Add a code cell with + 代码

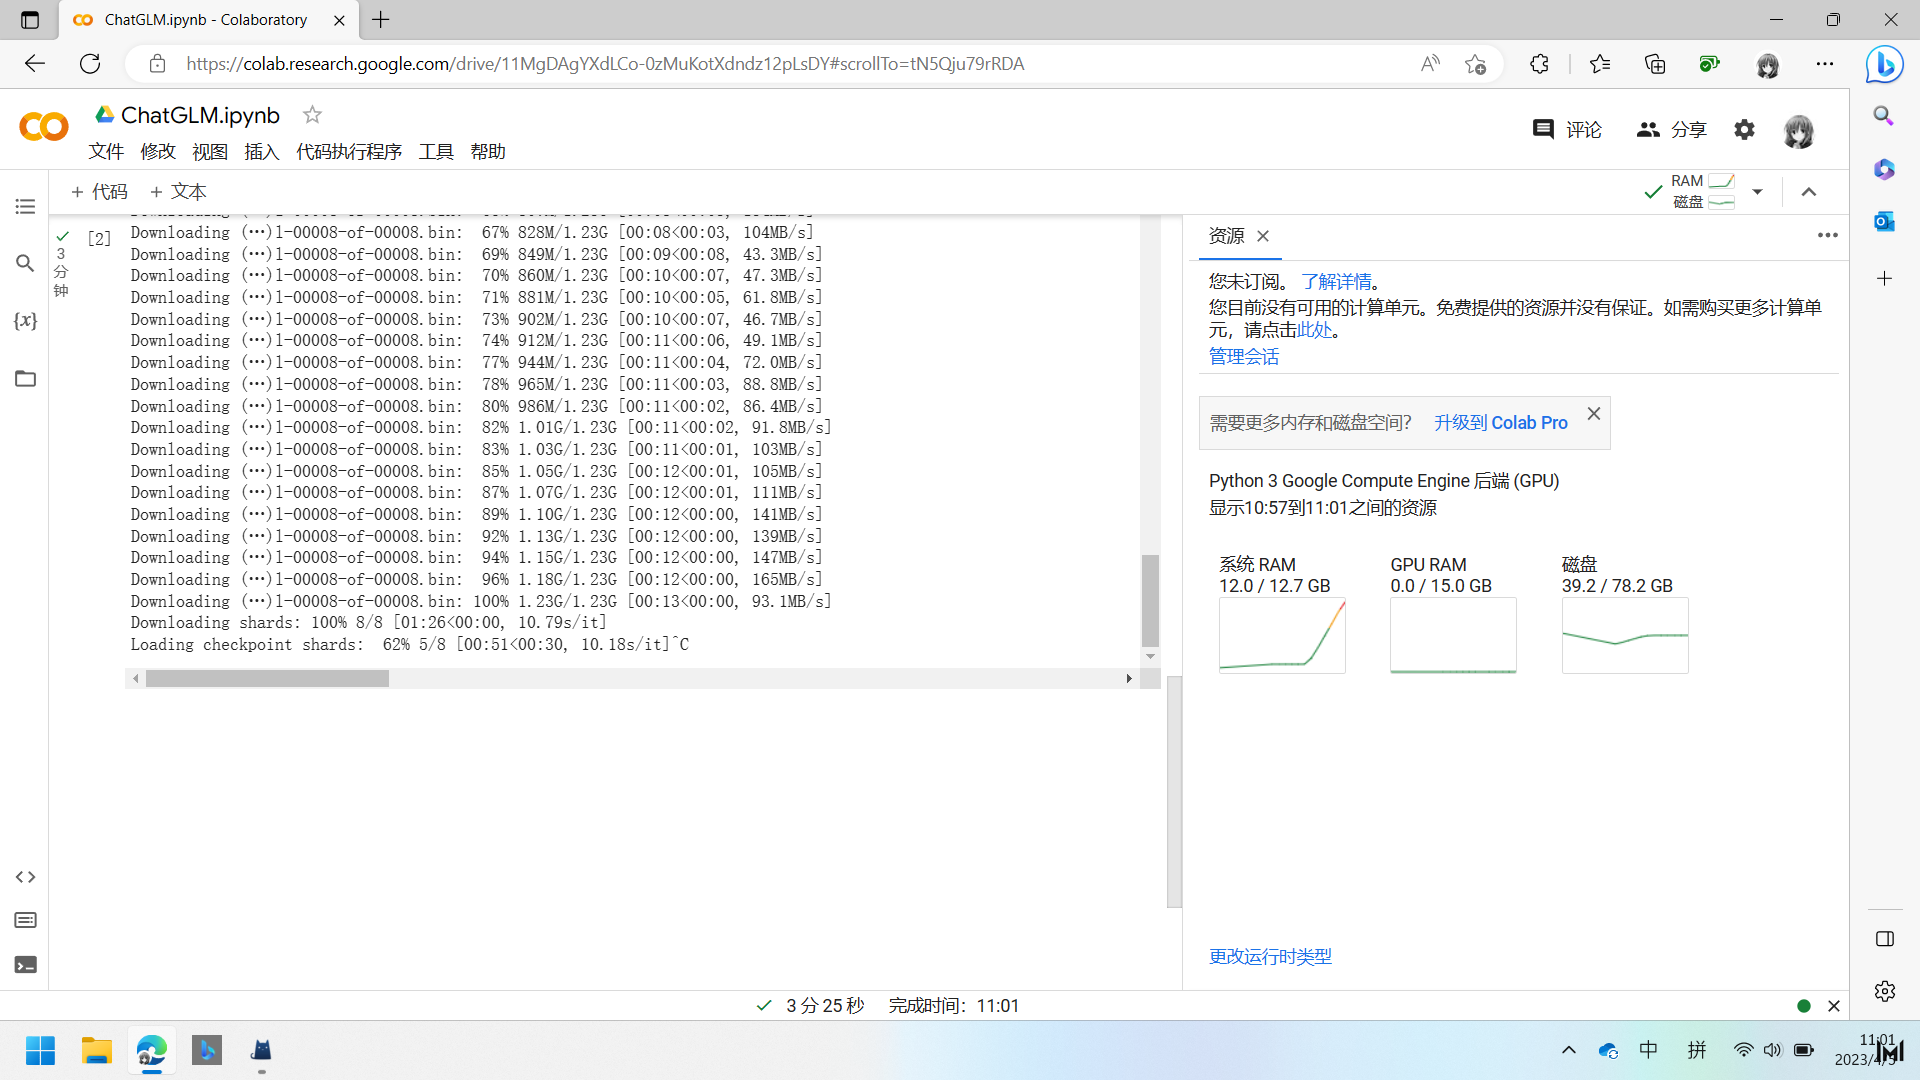coord(99,192)
